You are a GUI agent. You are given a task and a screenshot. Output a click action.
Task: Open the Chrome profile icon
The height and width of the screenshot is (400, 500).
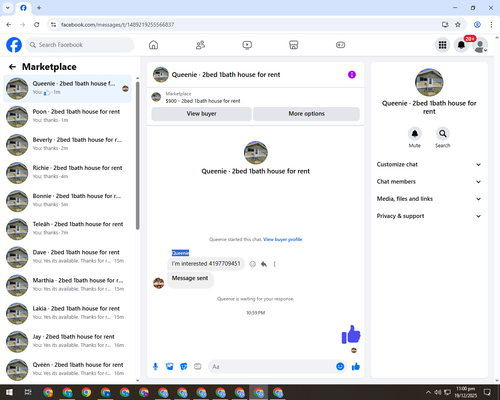point(477,24)
